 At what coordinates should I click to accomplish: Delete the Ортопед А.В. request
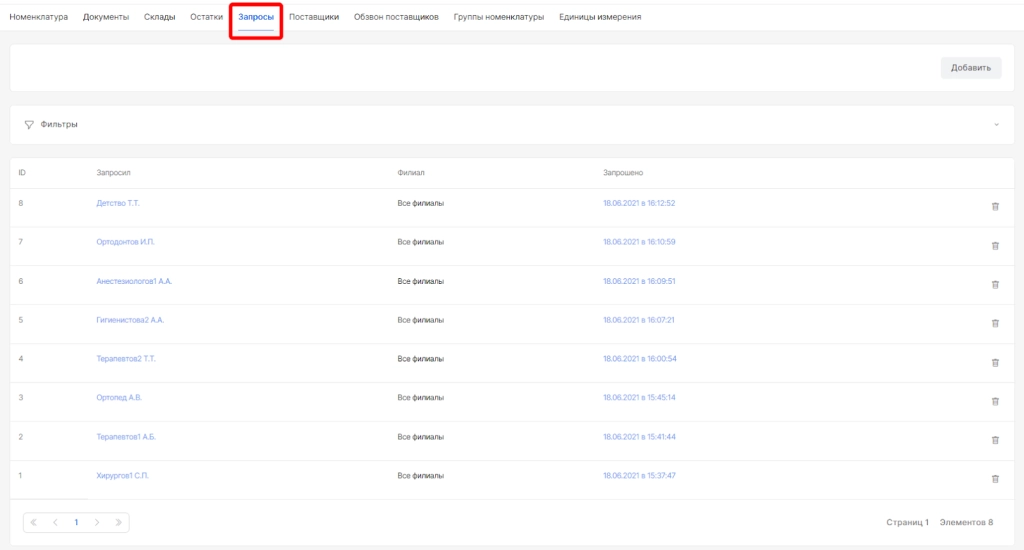[994, 401]
